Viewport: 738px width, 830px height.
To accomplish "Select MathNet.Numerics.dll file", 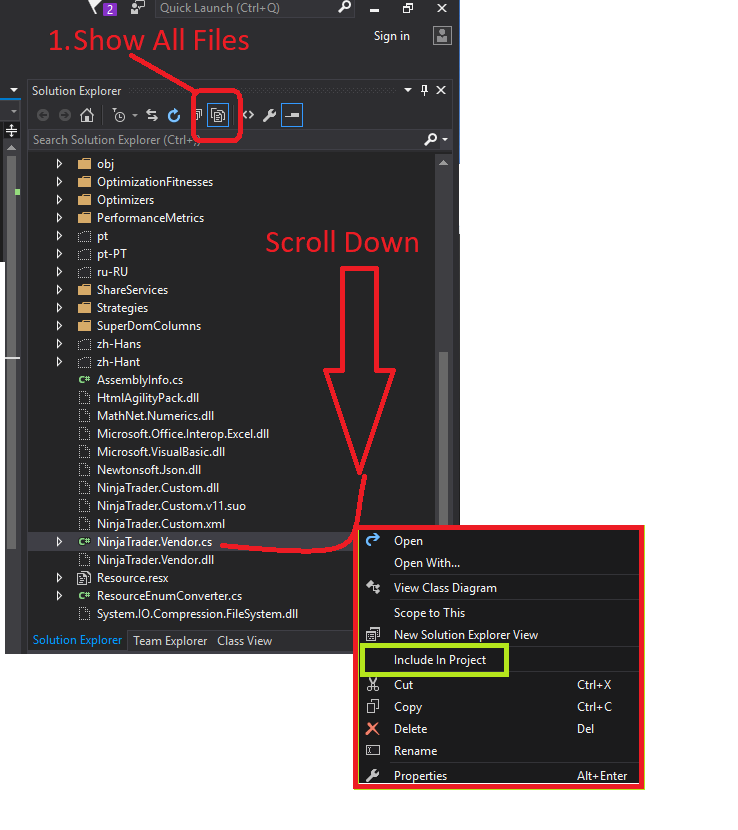I will pyautogui.click(x=156, y=416).
